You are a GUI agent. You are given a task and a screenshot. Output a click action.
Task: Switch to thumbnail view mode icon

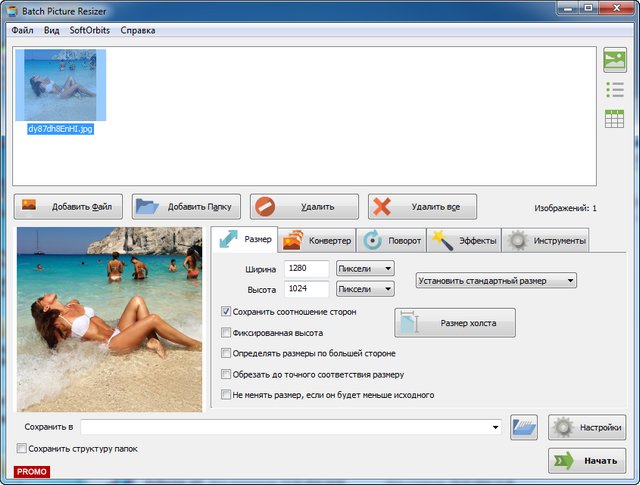click(x=614, y=61)
